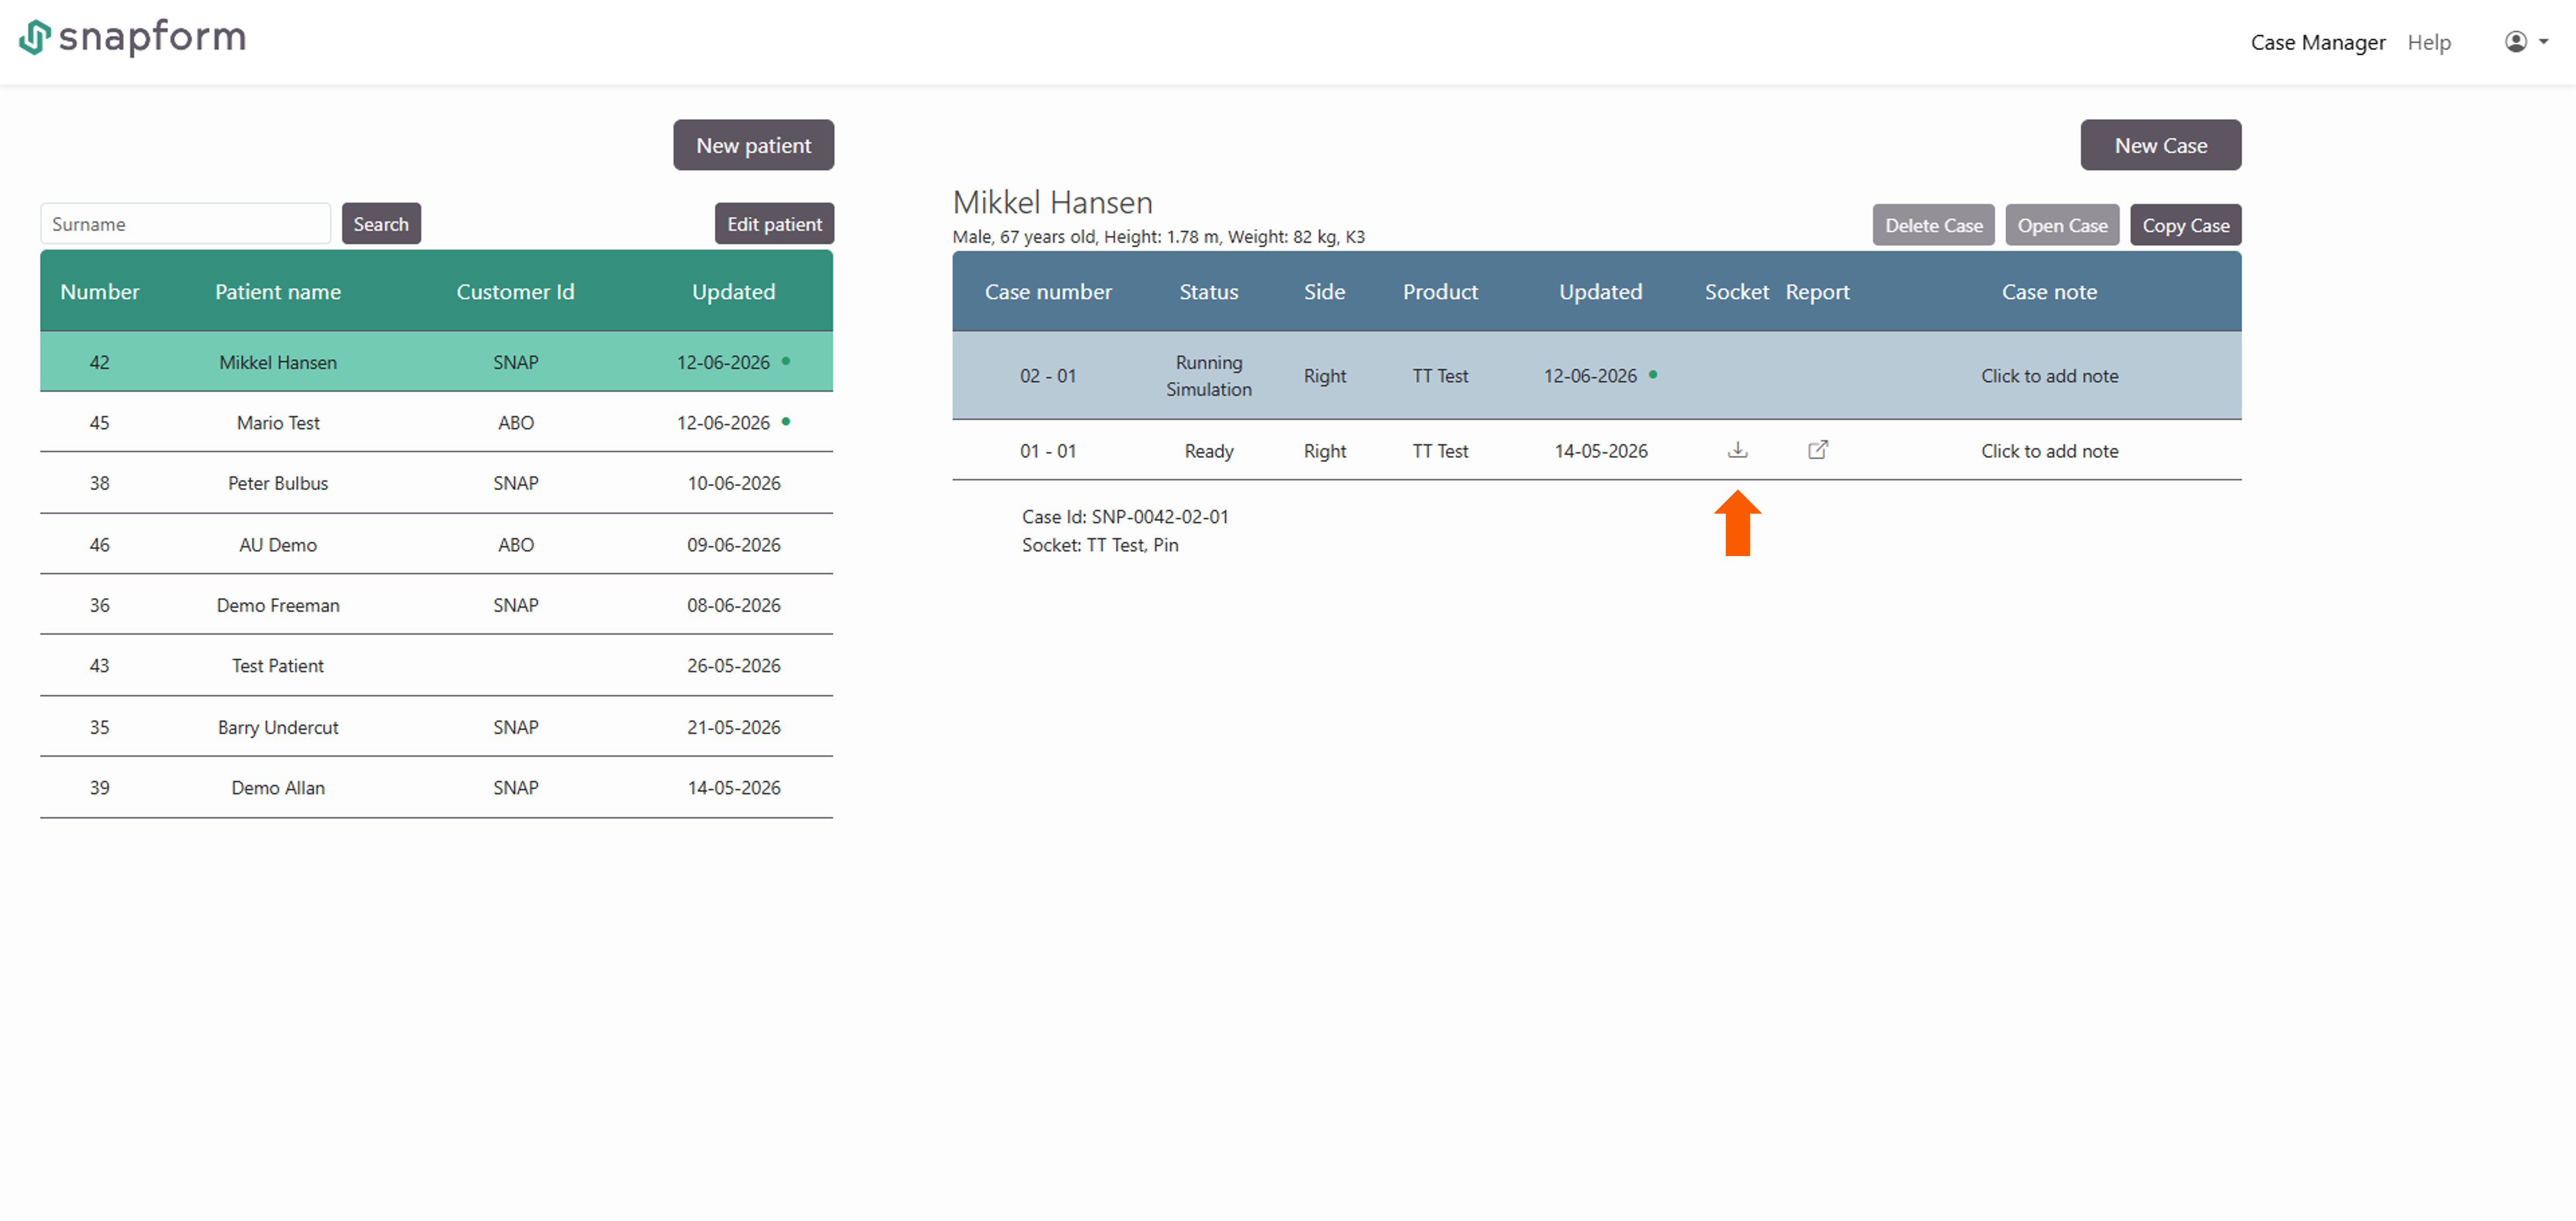Select patient Demo Freeman row
Screen dimensions: 2576x1221
point(436,605)
